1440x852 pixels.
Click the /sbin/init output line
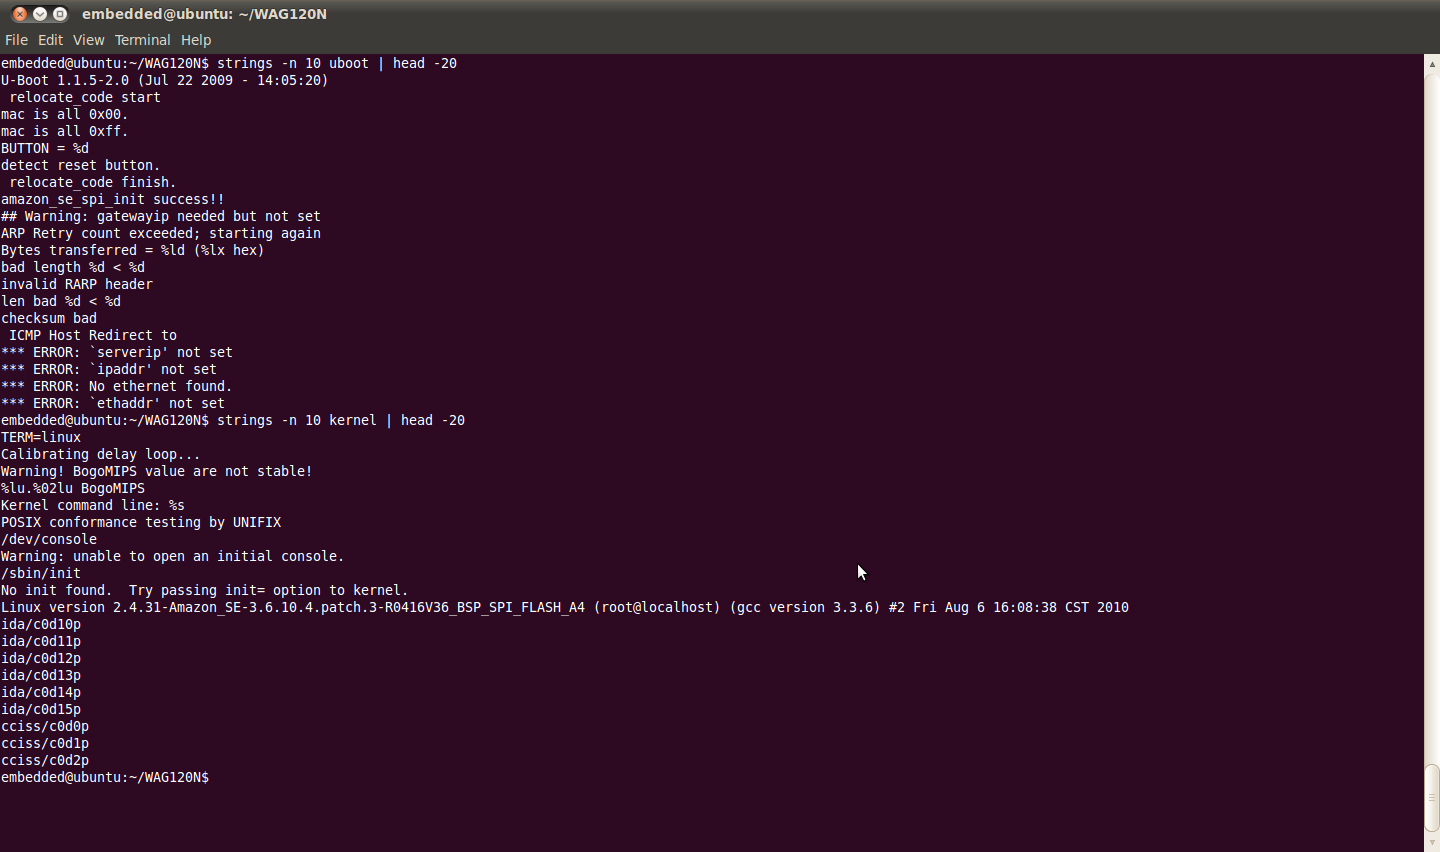(41, 574)
